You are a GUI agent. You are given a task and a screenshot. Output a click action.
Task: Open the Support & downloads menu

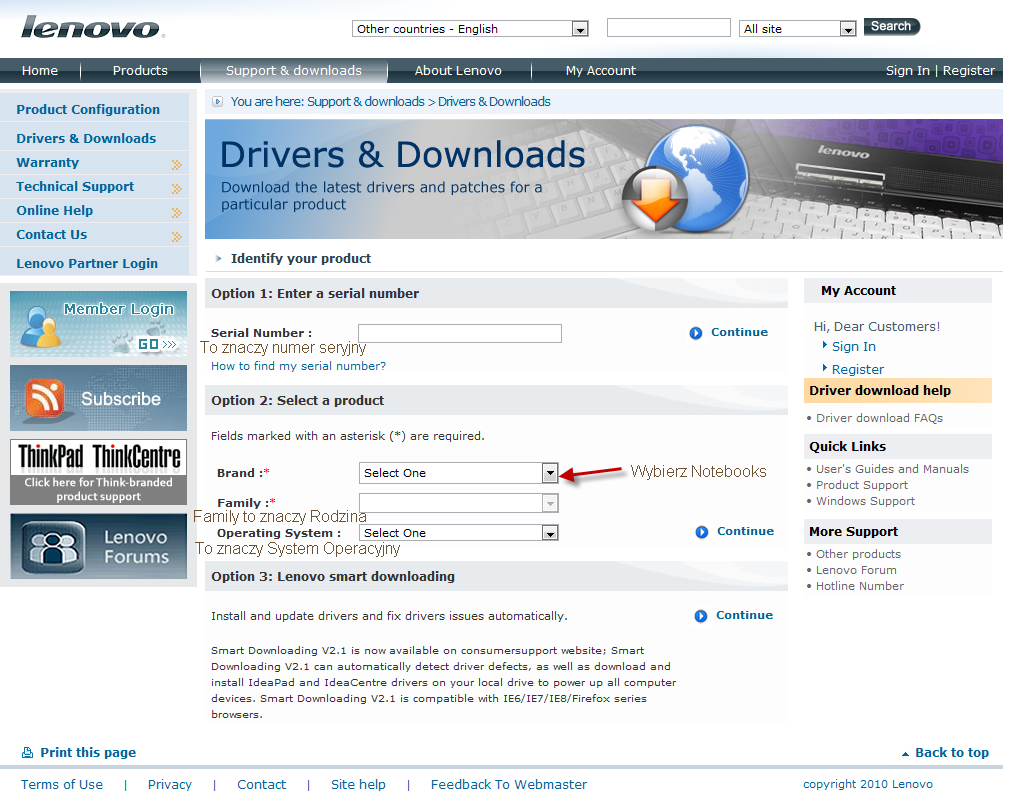pos(294,70)
